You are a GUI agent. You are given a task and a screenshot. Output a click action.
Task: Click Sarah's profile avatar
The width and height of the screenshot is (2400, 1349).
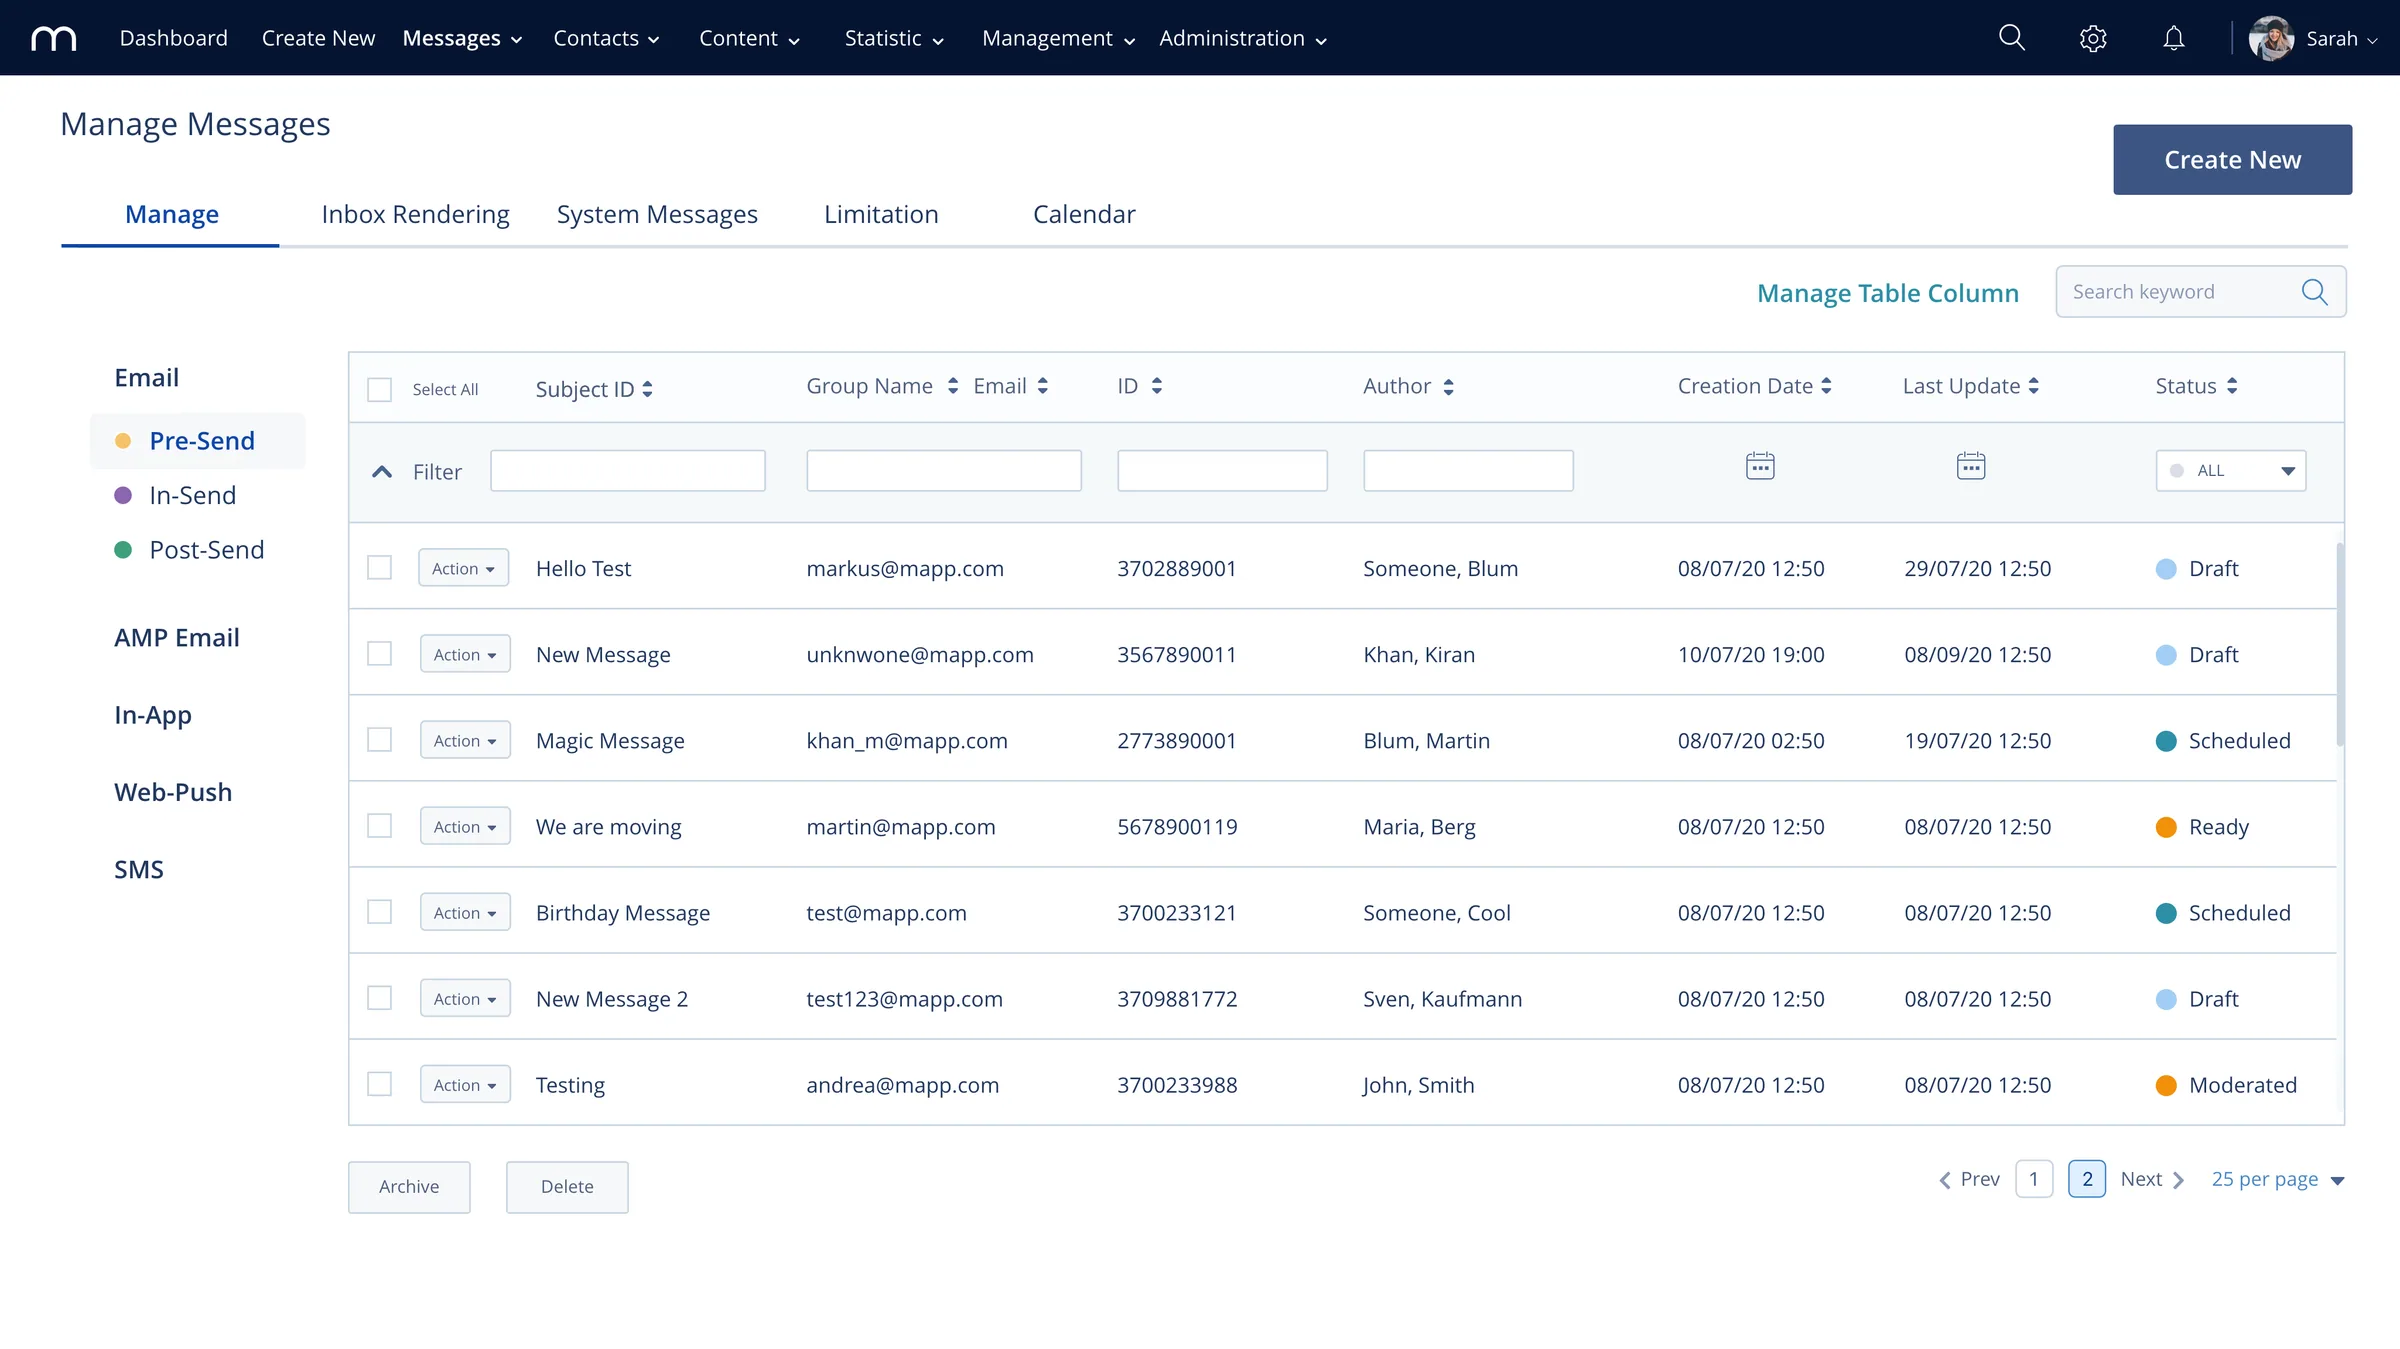(2271, 38)
